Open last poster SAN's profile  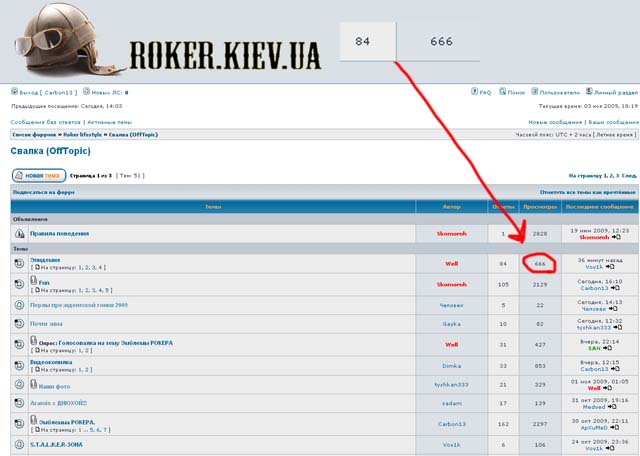[594, 348]
